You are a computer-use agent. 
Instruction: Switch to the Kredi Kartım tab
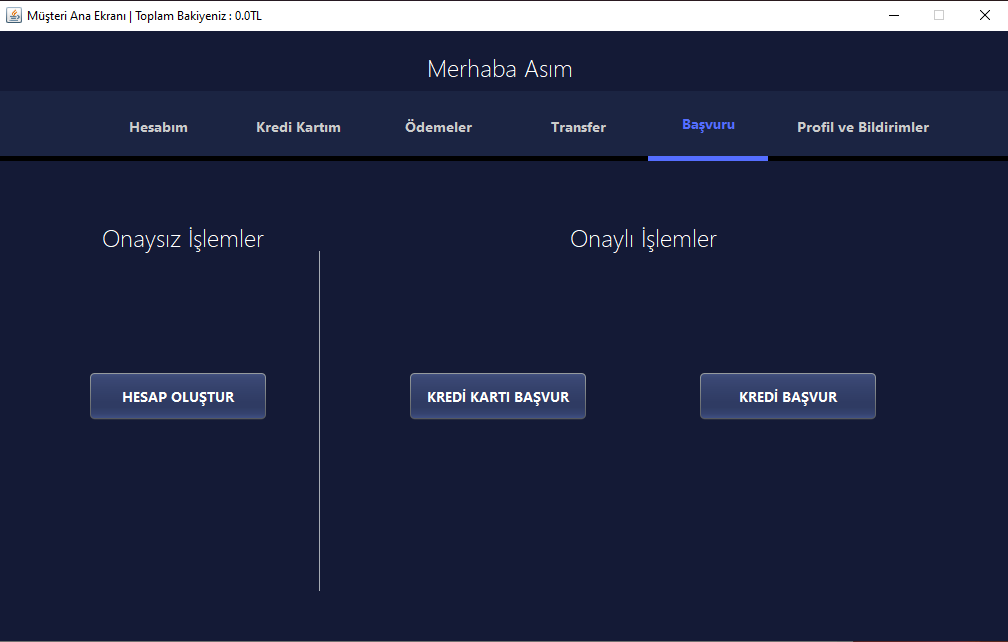(x=298, y=127)
